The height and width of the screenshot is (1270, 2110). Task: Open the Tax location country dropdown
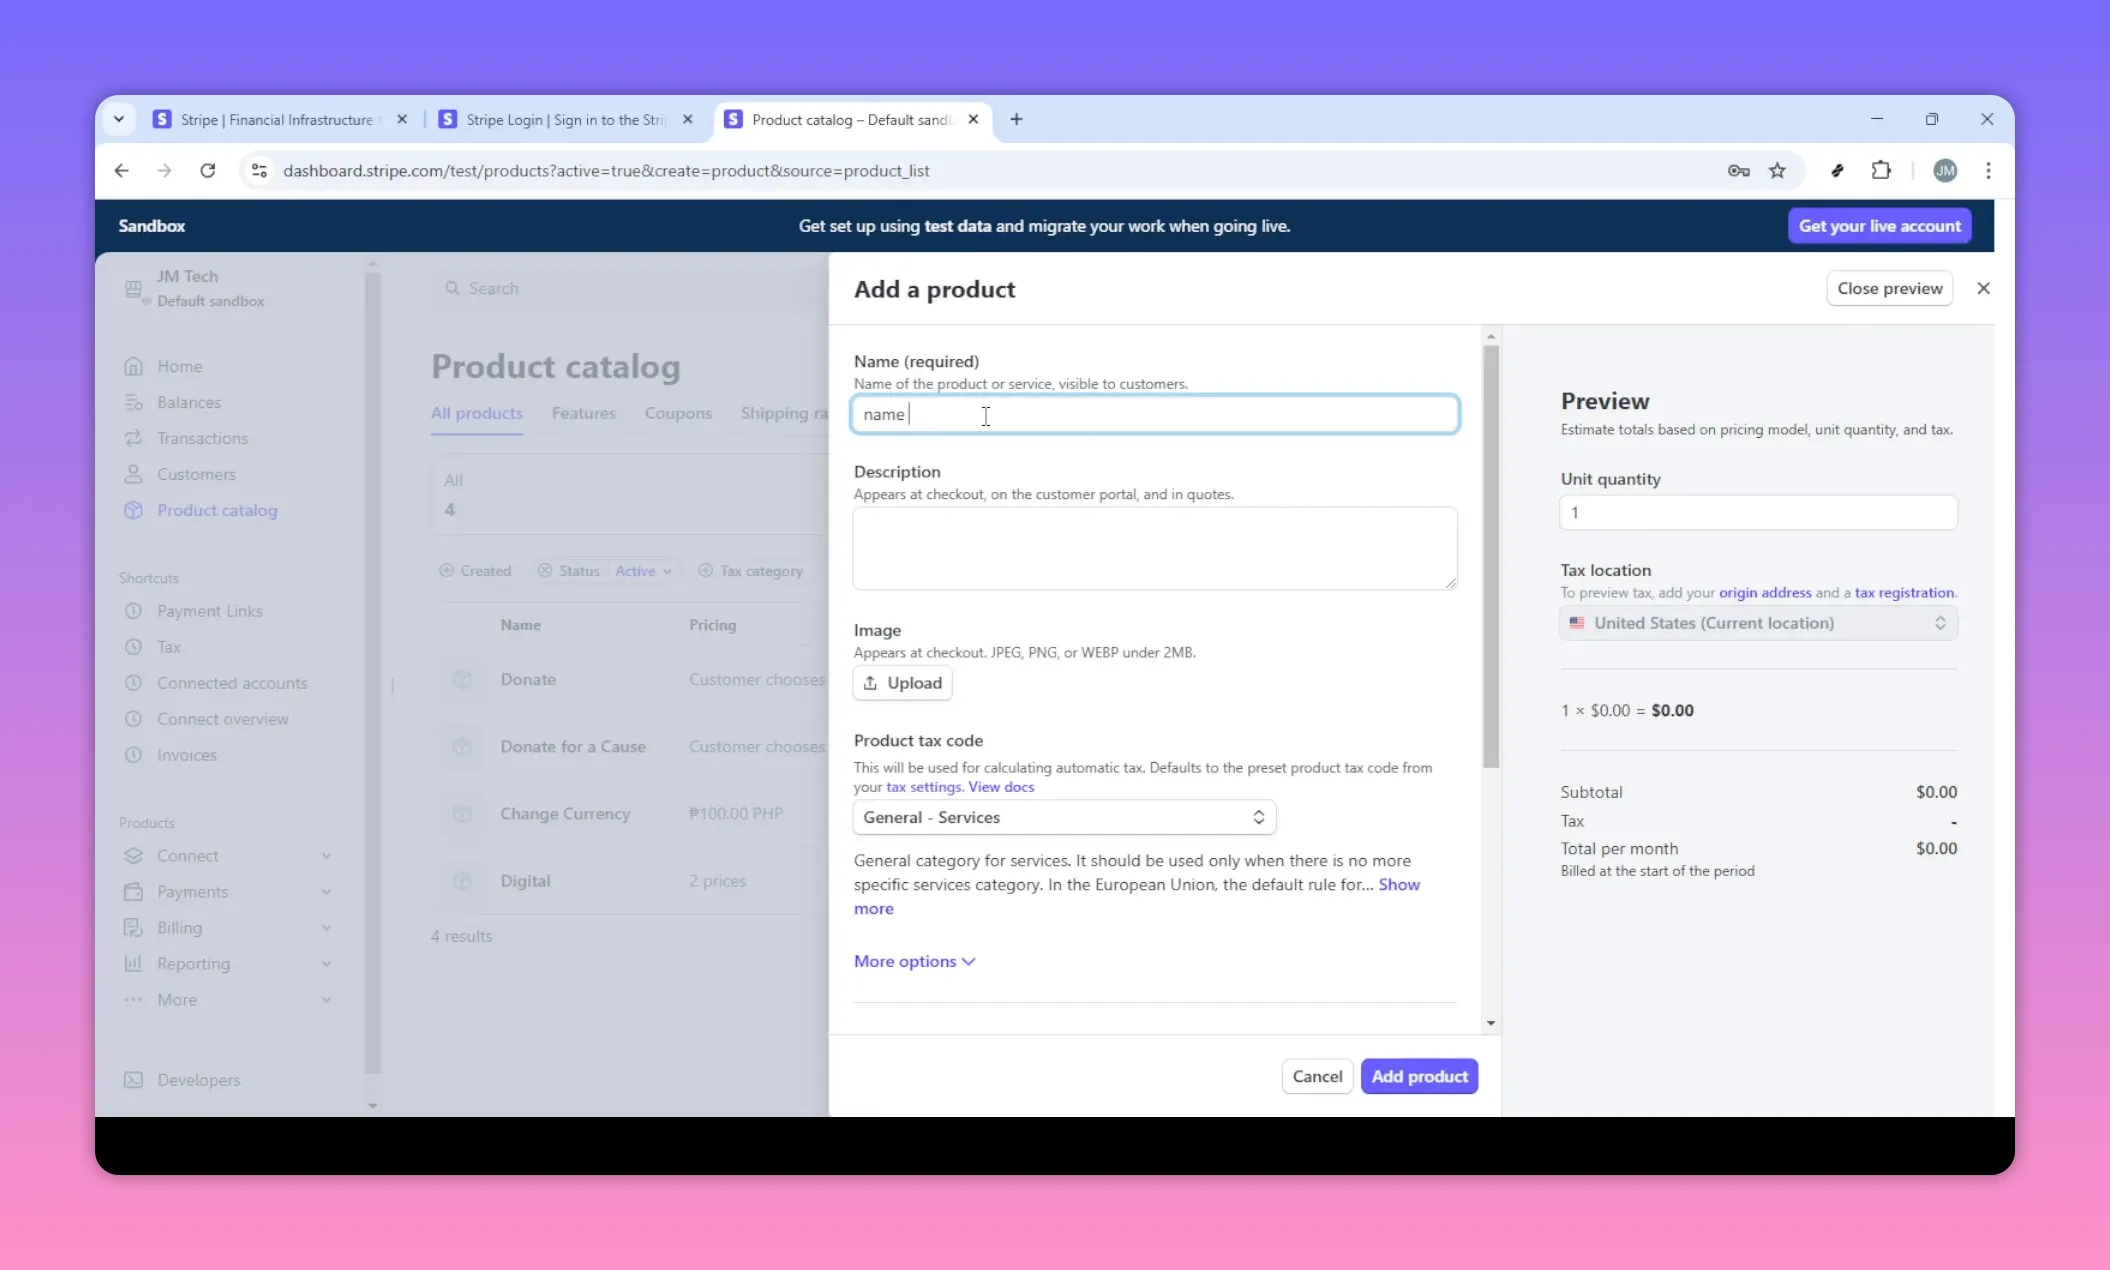click(1757, 622)
